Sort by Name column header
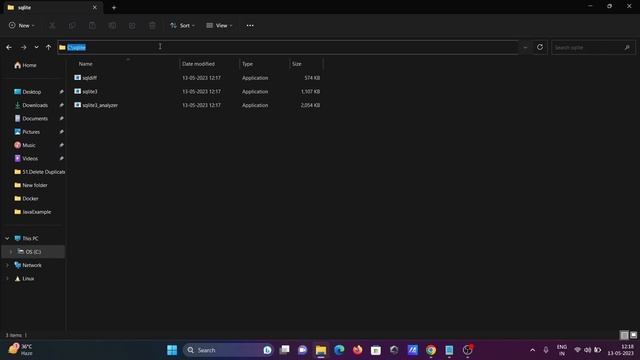 click(85, 64)
